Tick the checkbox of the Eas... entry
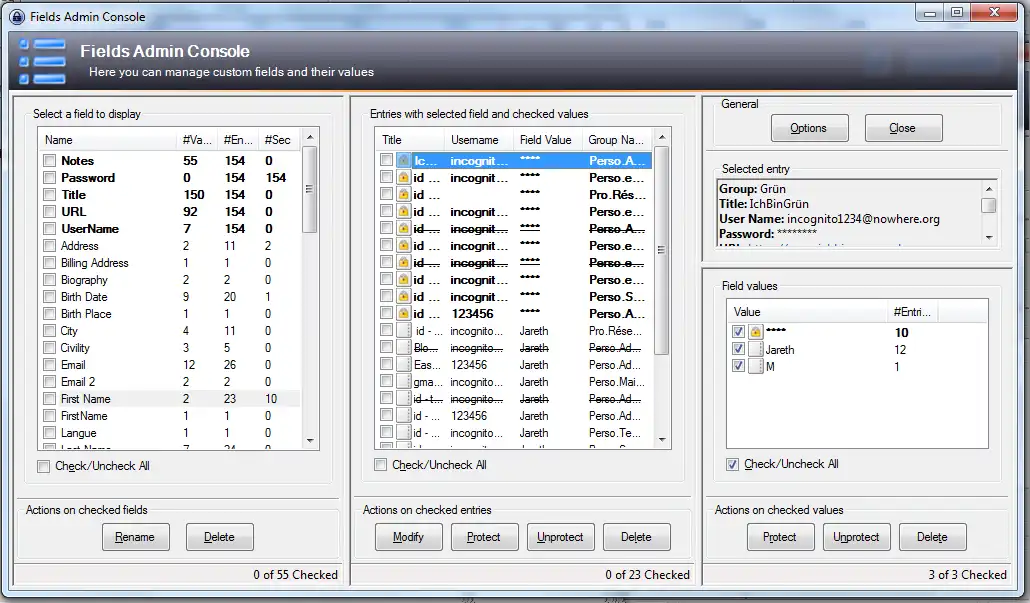Viewport: 1030px width, 603px height. pyautogui.click(x=386, y=364)
